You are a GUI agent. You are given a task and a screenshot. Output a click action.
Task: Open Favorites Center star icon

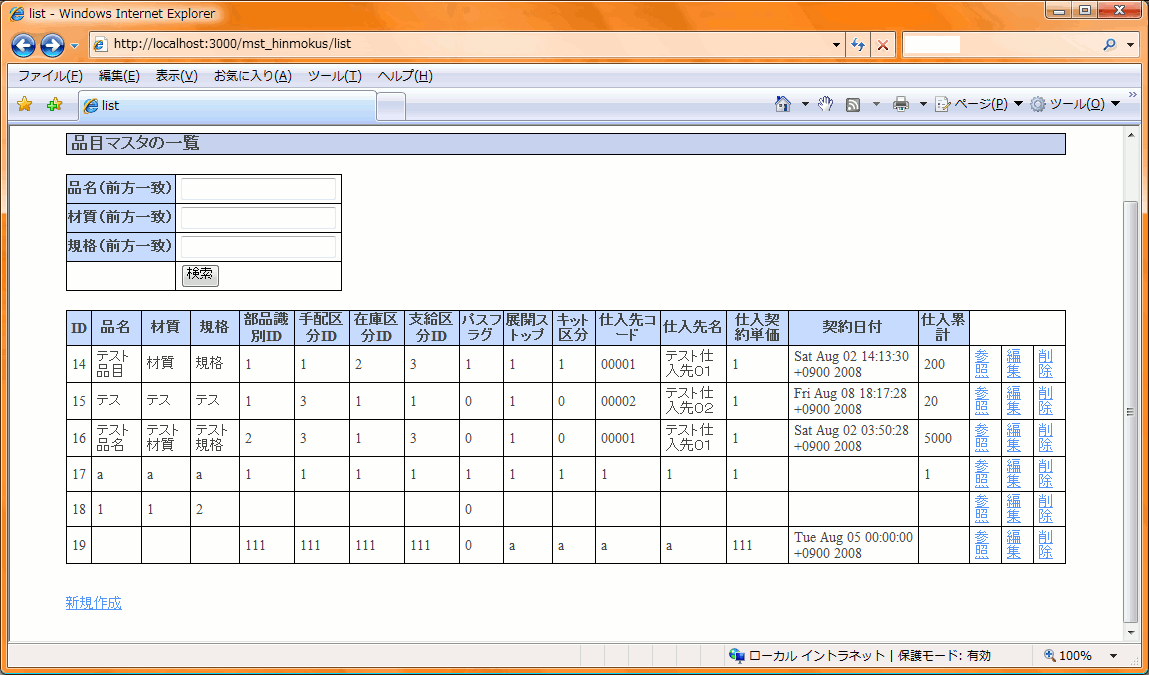[24, 105]
